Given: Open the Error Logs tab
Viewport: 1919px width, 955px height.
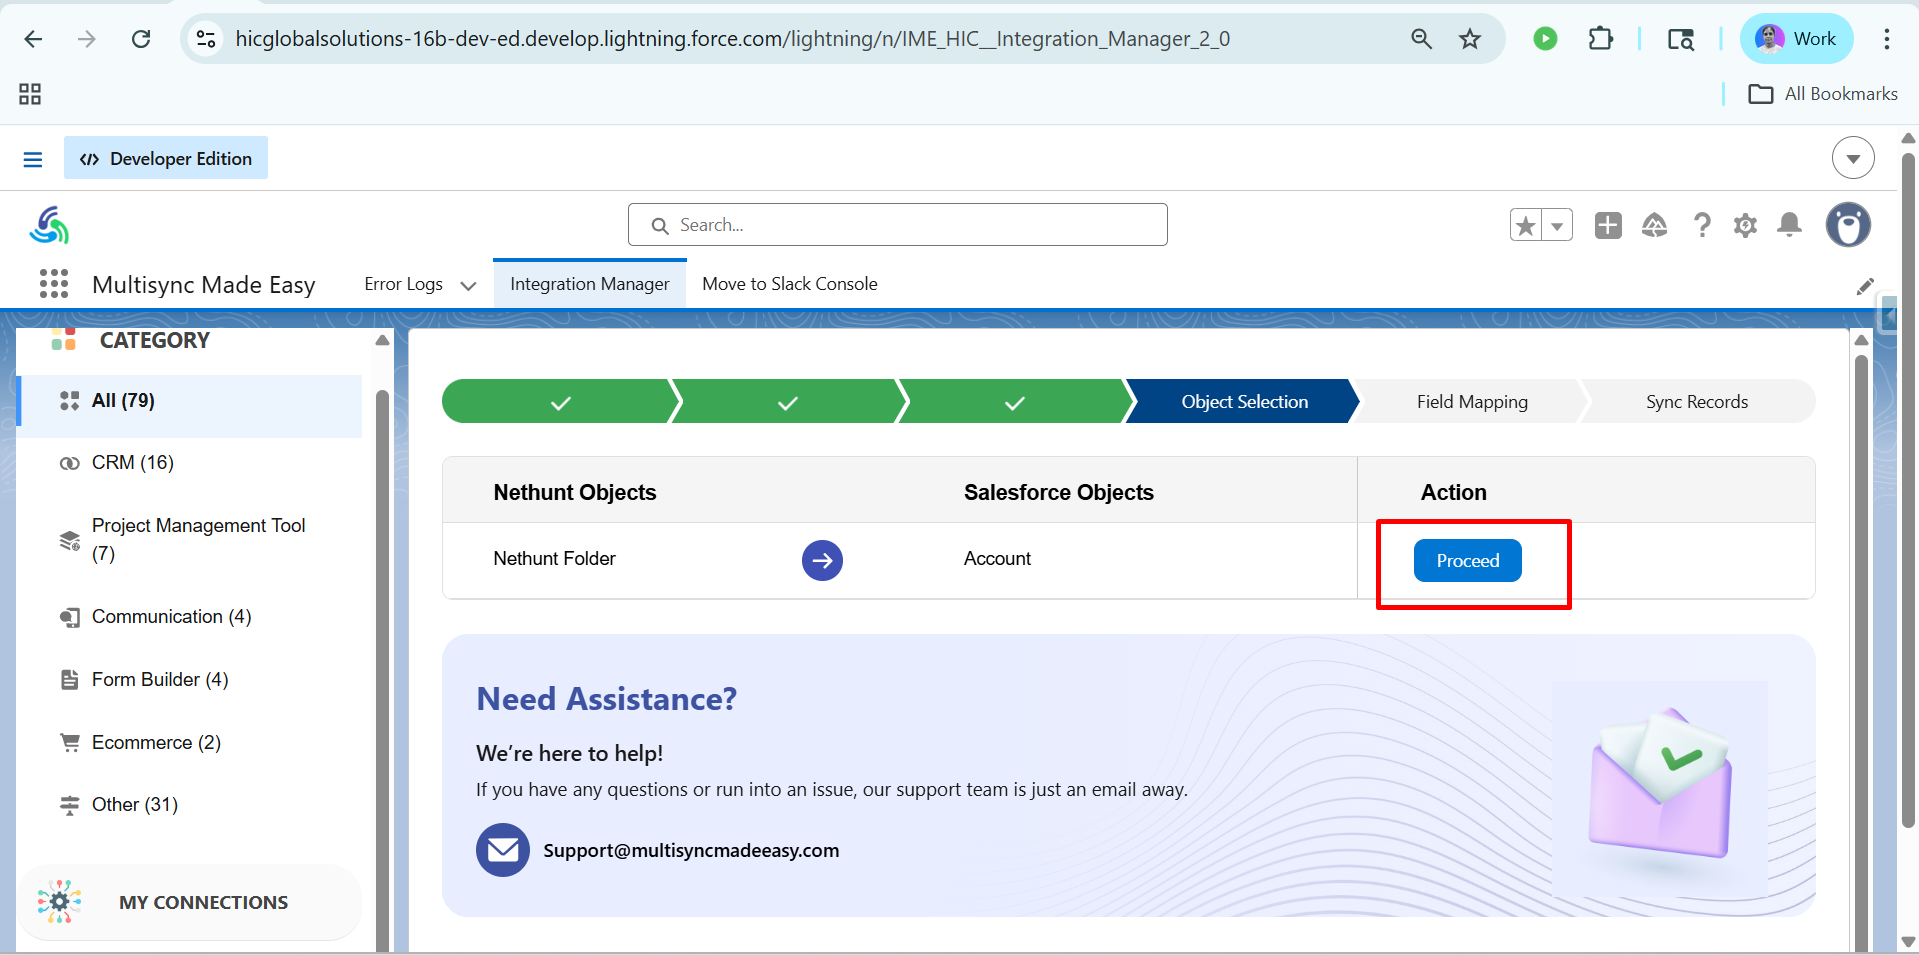Looking at the screenshot, I should [404, 284].
